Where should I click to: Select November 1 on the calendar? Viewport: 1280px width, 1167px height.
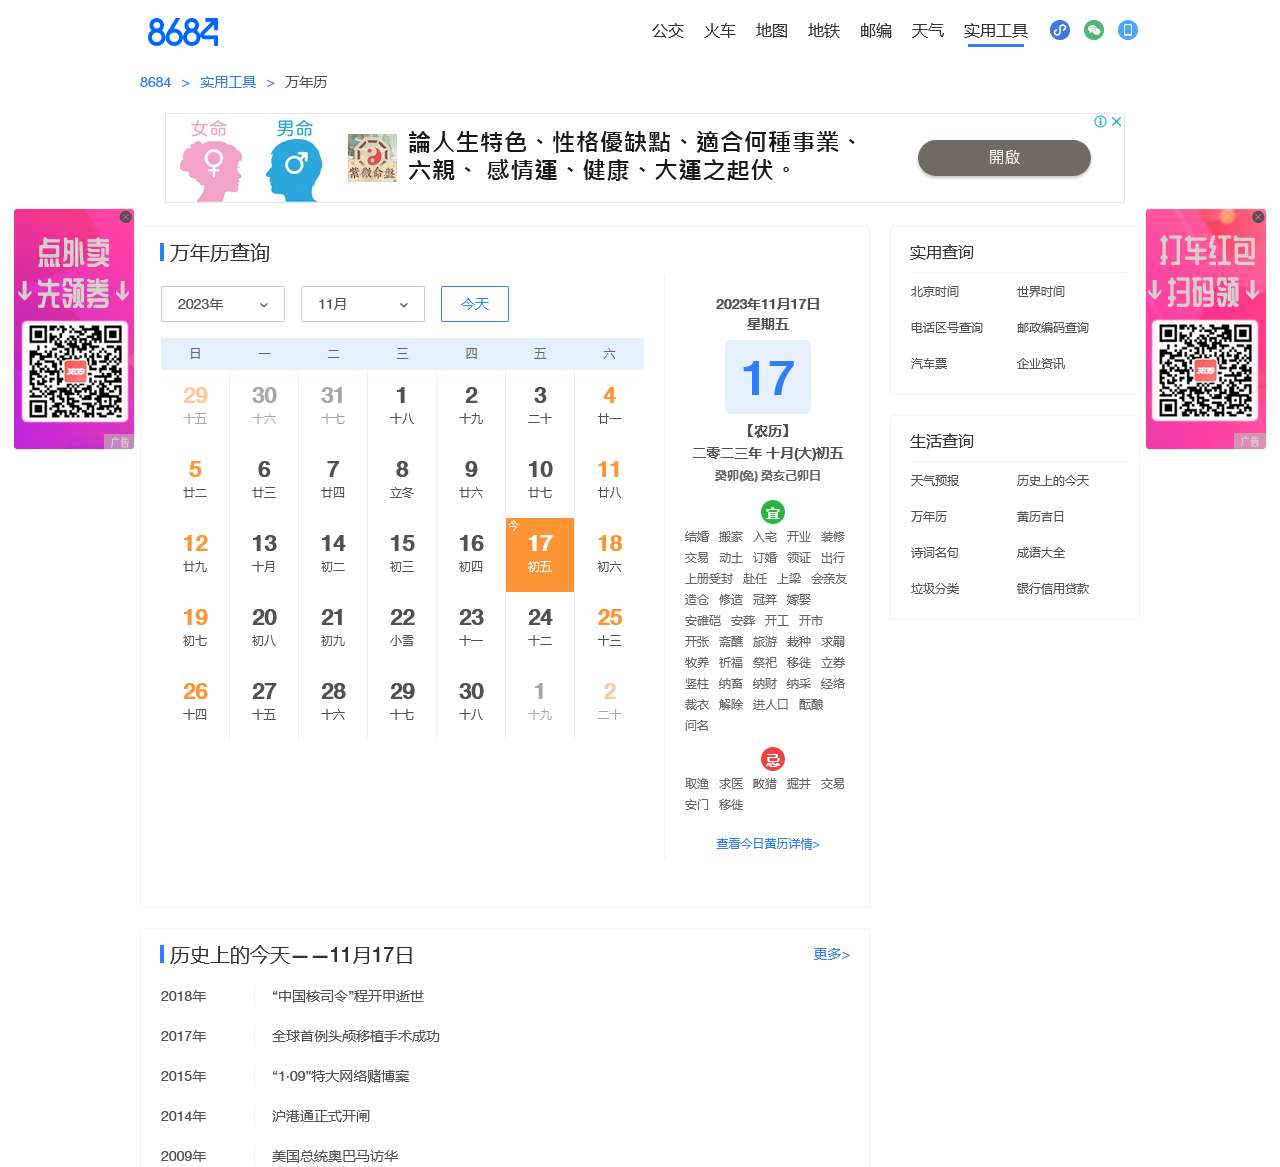pos(402,407)
